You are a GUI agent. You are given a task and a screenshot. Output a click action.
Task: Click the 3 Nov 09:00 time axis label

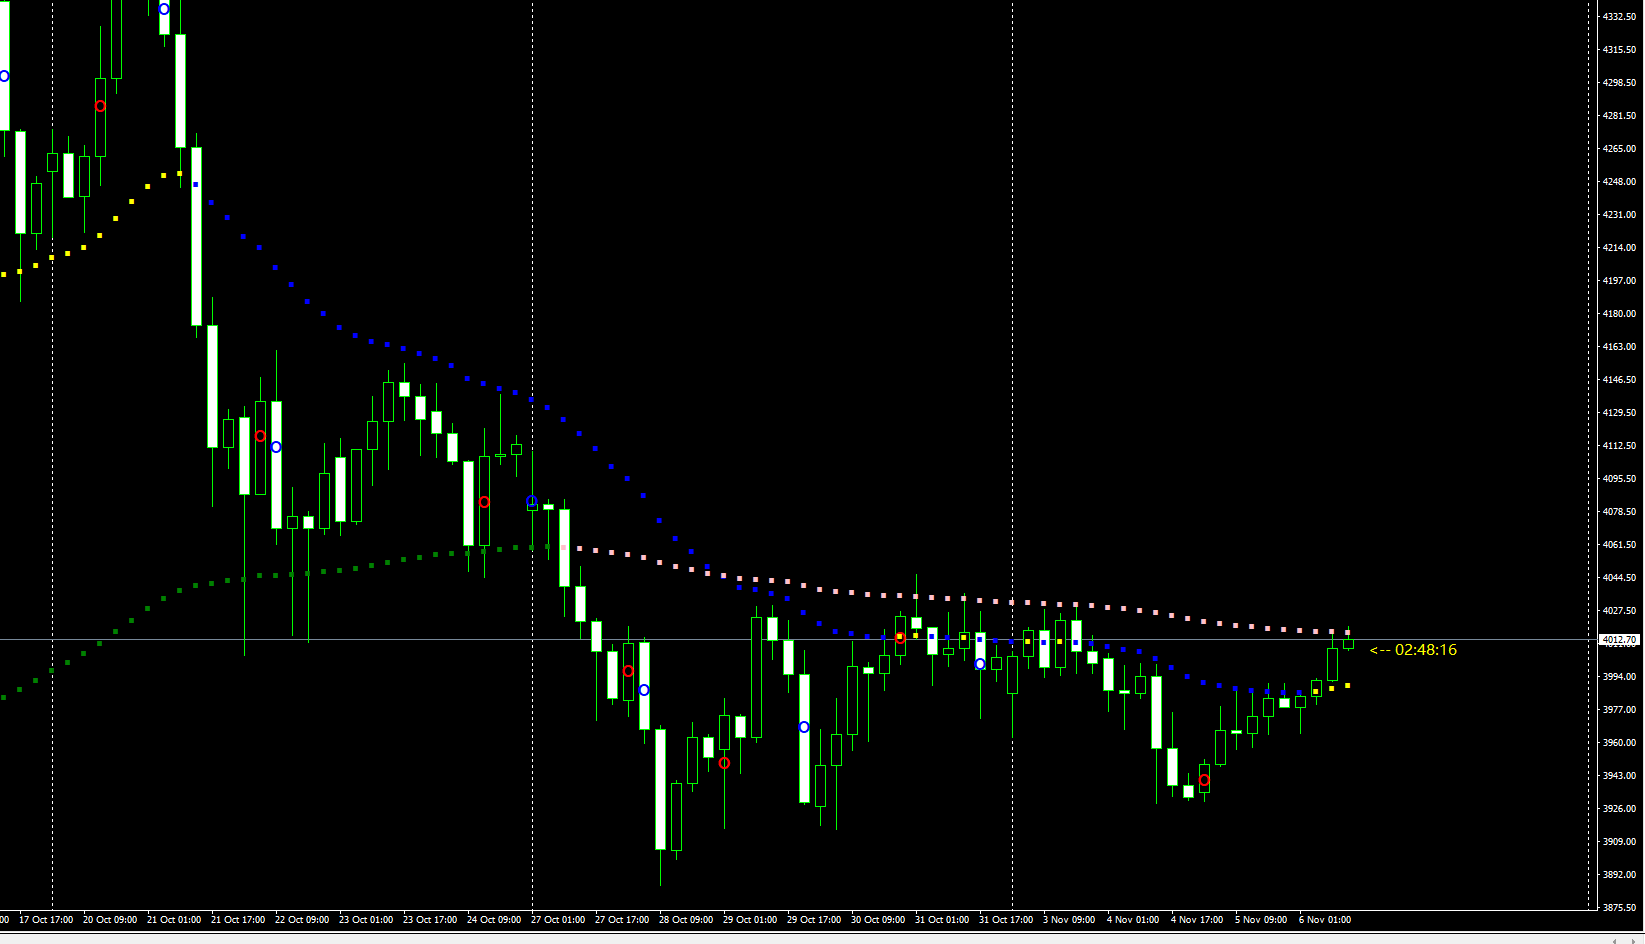point(1069,920)
